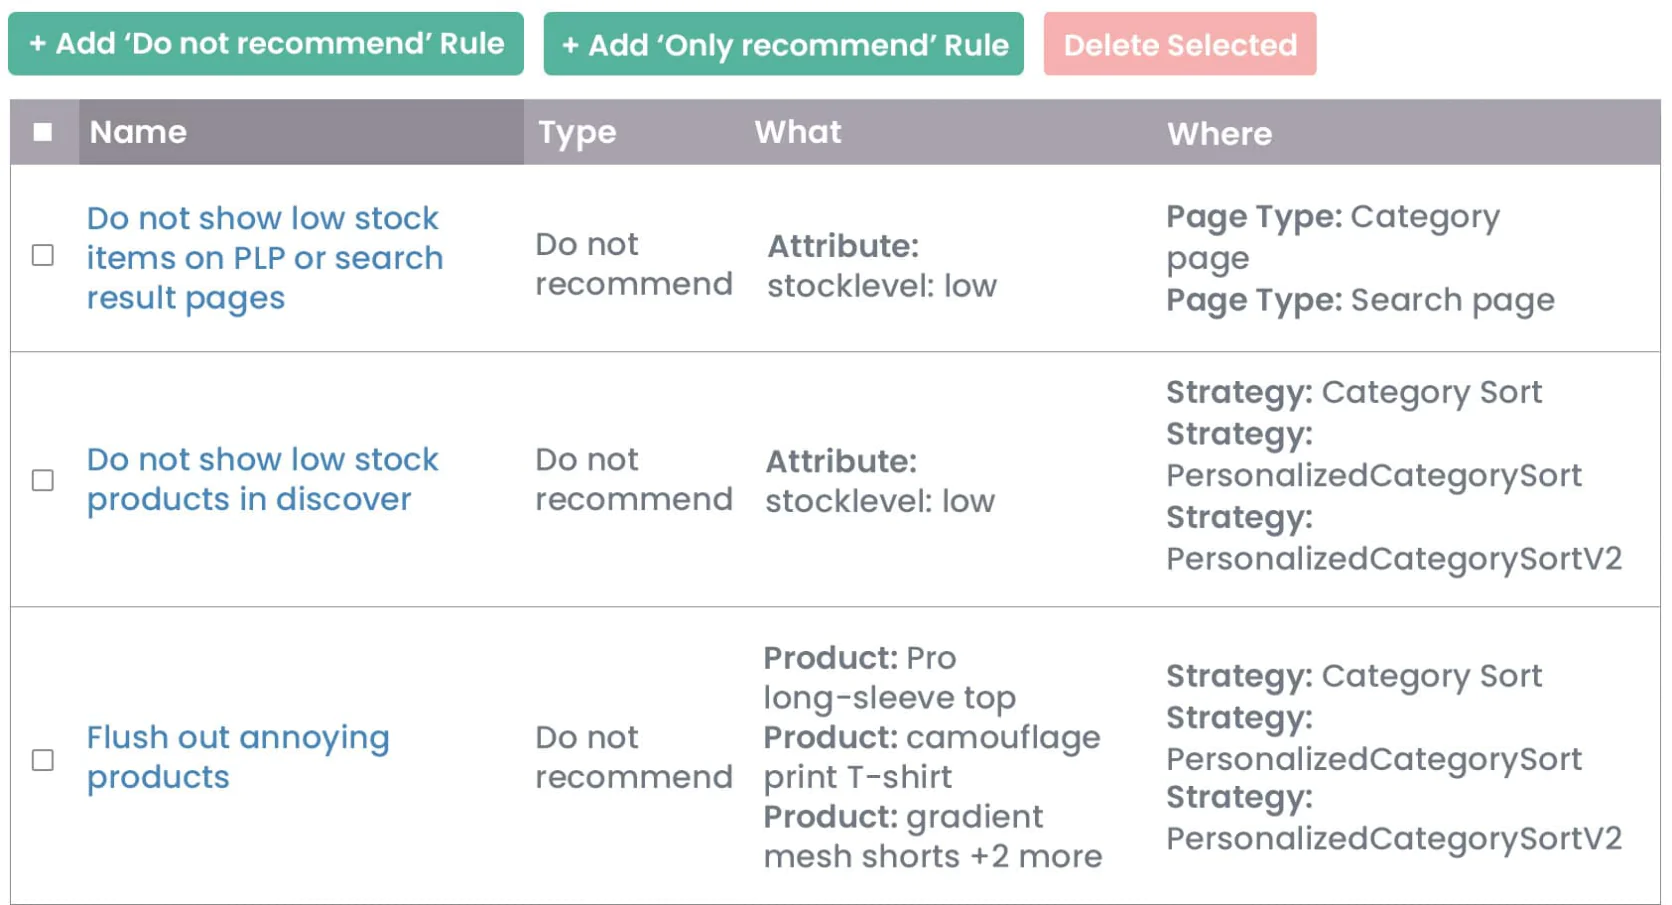Sort the table by the Name column header
The height and width of the screenshot is (905, 1672).
click(x=138, y=132)
